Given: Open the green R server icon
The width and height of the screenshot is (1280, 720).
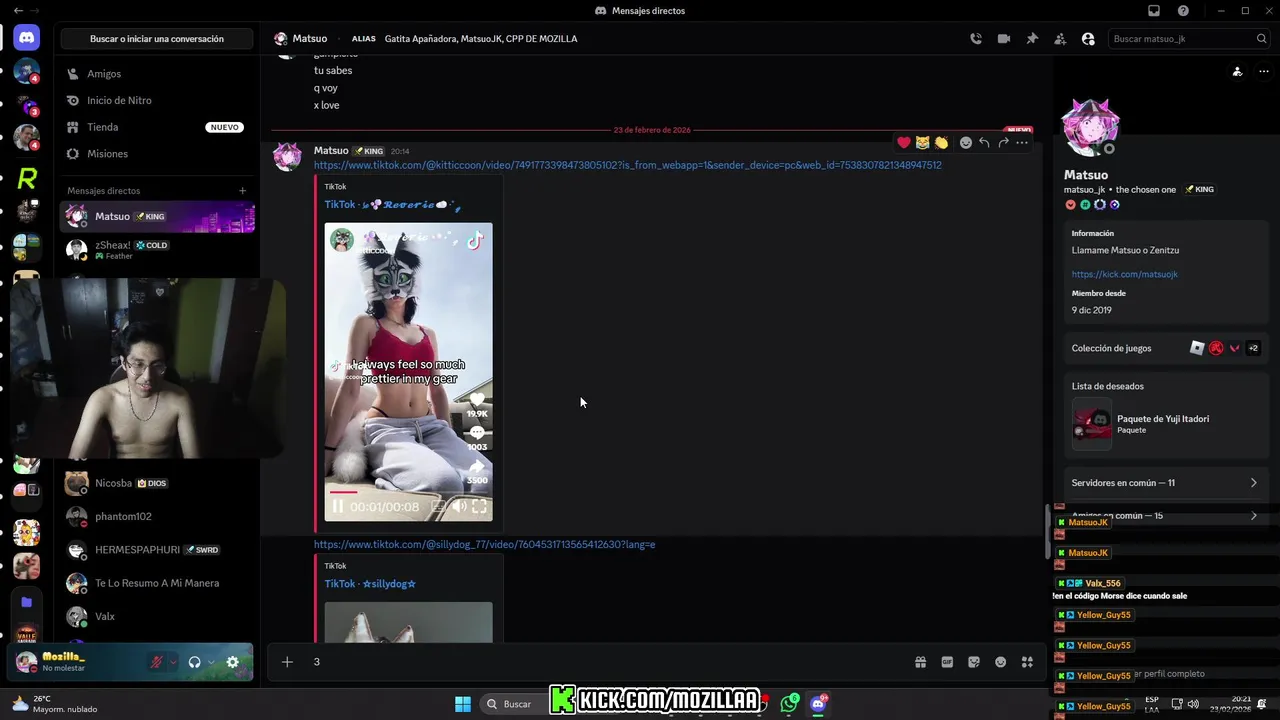Looking at the screenshot, I should (27, 179).
